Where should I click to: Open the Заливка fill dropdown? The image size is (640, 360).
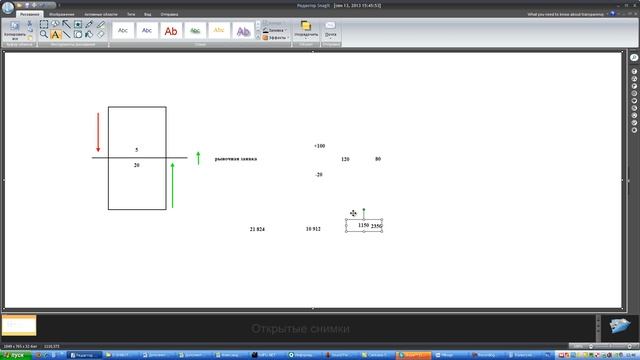pos(276,31)
